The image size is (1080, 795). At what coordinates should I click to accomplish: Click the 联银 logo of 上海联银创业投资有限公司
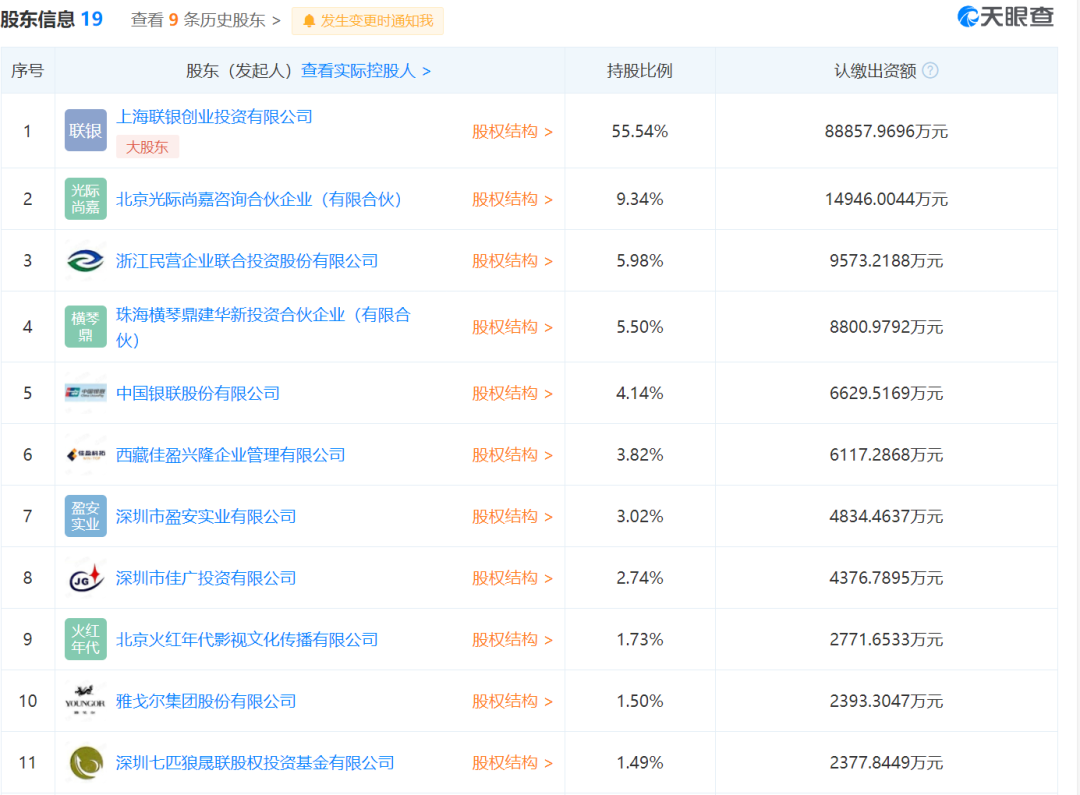[85, 130]
